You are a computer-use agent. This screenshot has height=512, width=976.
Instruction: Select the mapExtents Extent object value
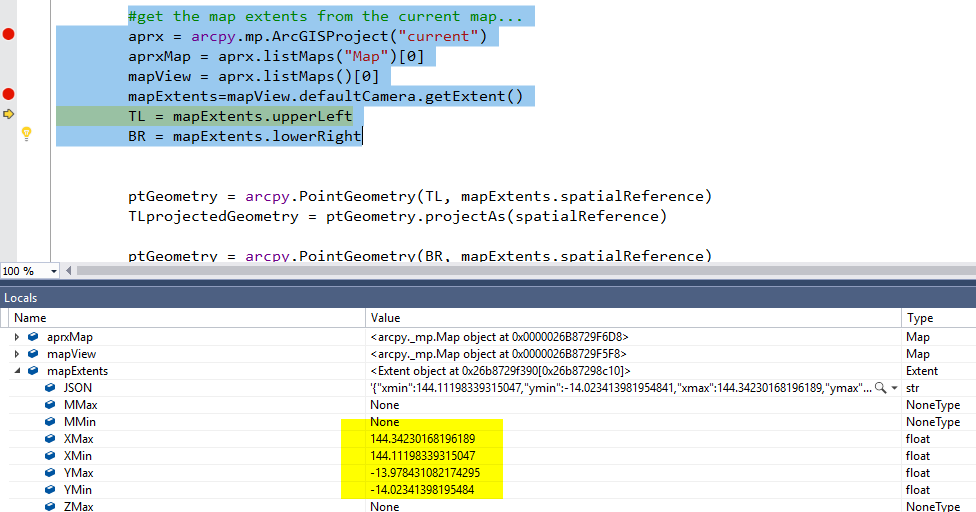tap(500, 371)
